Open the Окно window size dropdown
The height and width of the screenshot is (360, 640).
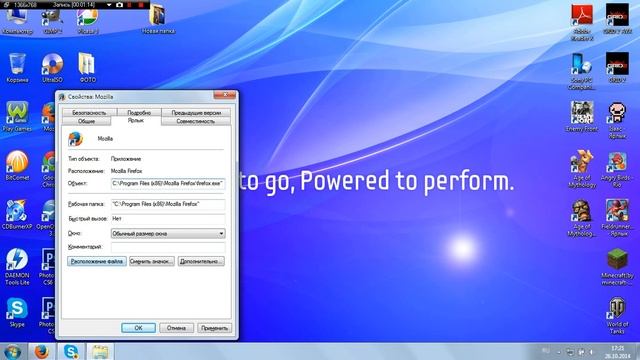tap(168, 233)
